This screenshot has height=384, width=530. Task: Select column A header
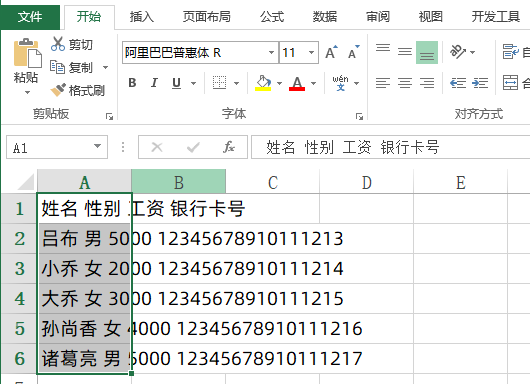(84, 182)
